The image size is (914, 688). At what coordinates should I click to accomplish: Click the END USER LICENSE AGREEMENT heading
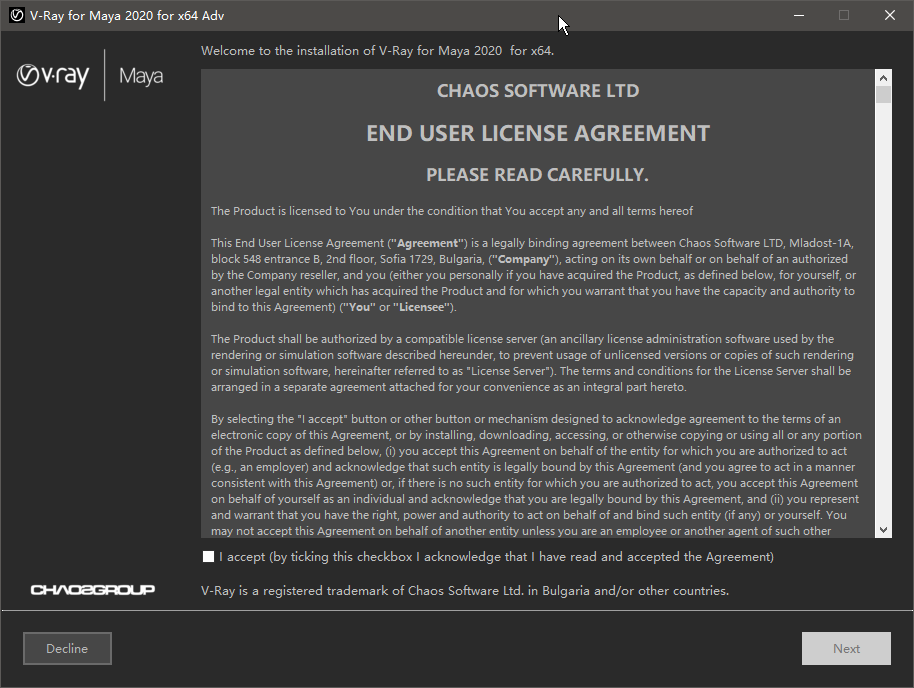point(537,134)
